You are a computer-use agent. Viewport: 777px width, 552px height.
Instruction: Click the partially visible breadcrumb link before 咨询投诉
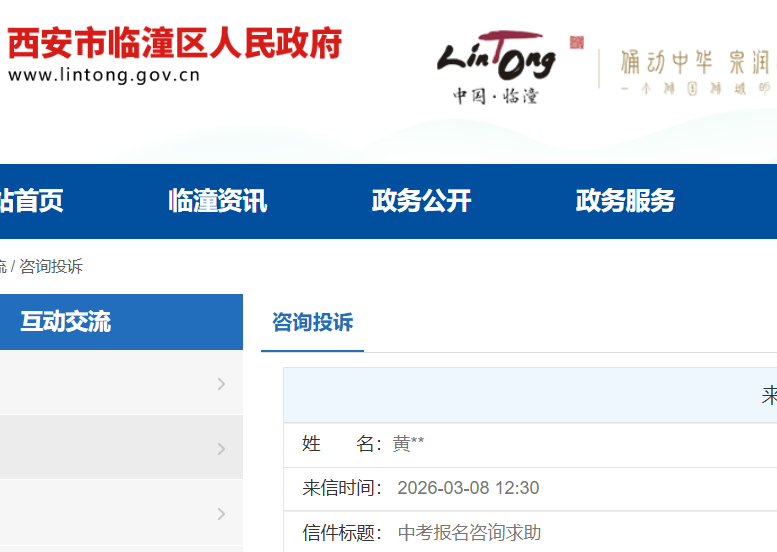(x=3, y=267)
